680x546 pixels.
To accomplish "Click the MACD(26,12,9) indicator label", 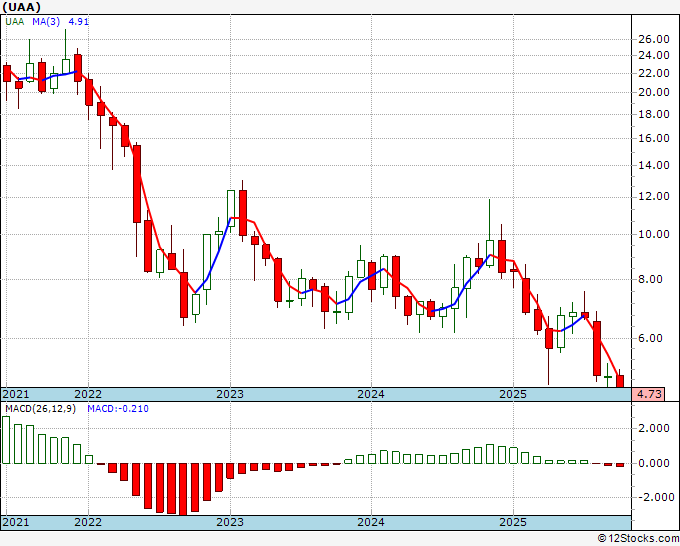I will [40, 409].
